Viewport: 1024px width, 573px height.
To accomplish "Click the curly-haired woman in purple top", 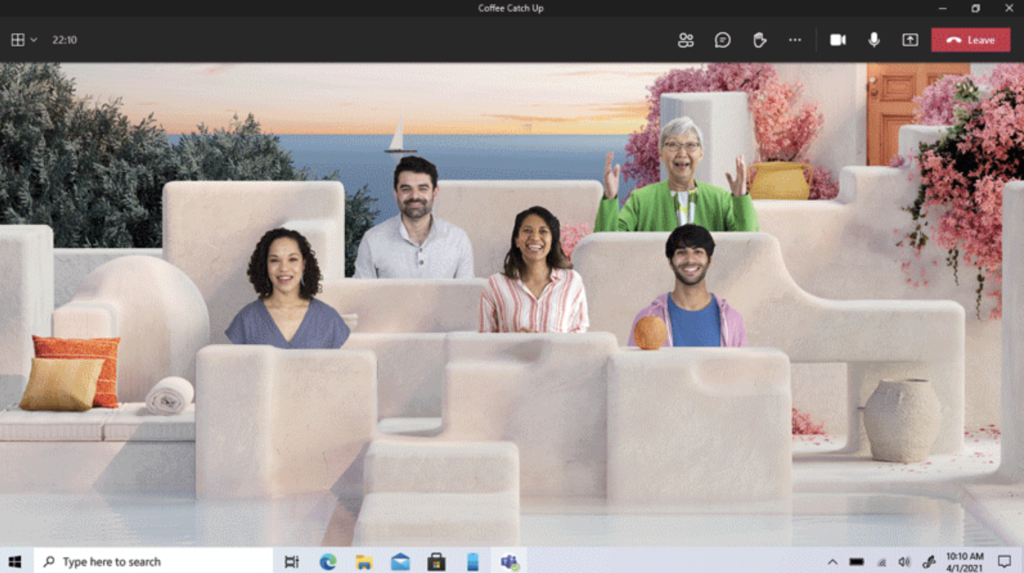I will point(286,289).
